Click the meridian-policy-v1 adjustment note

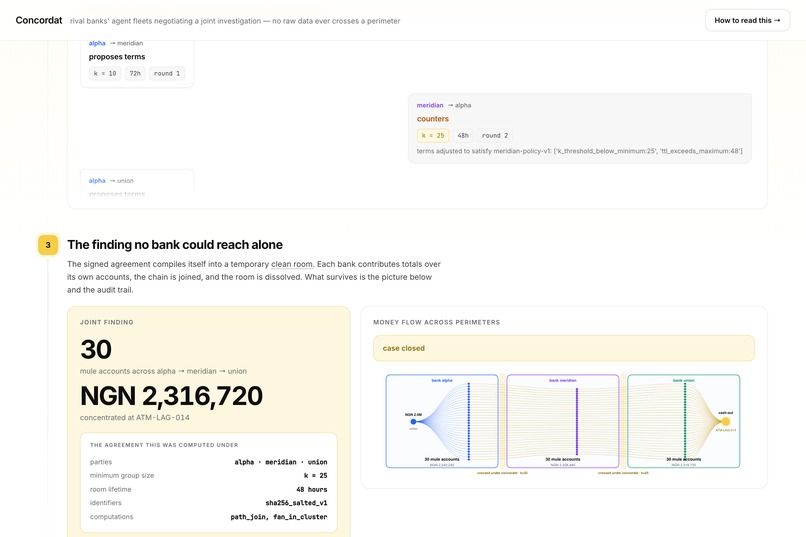(579, 151)
